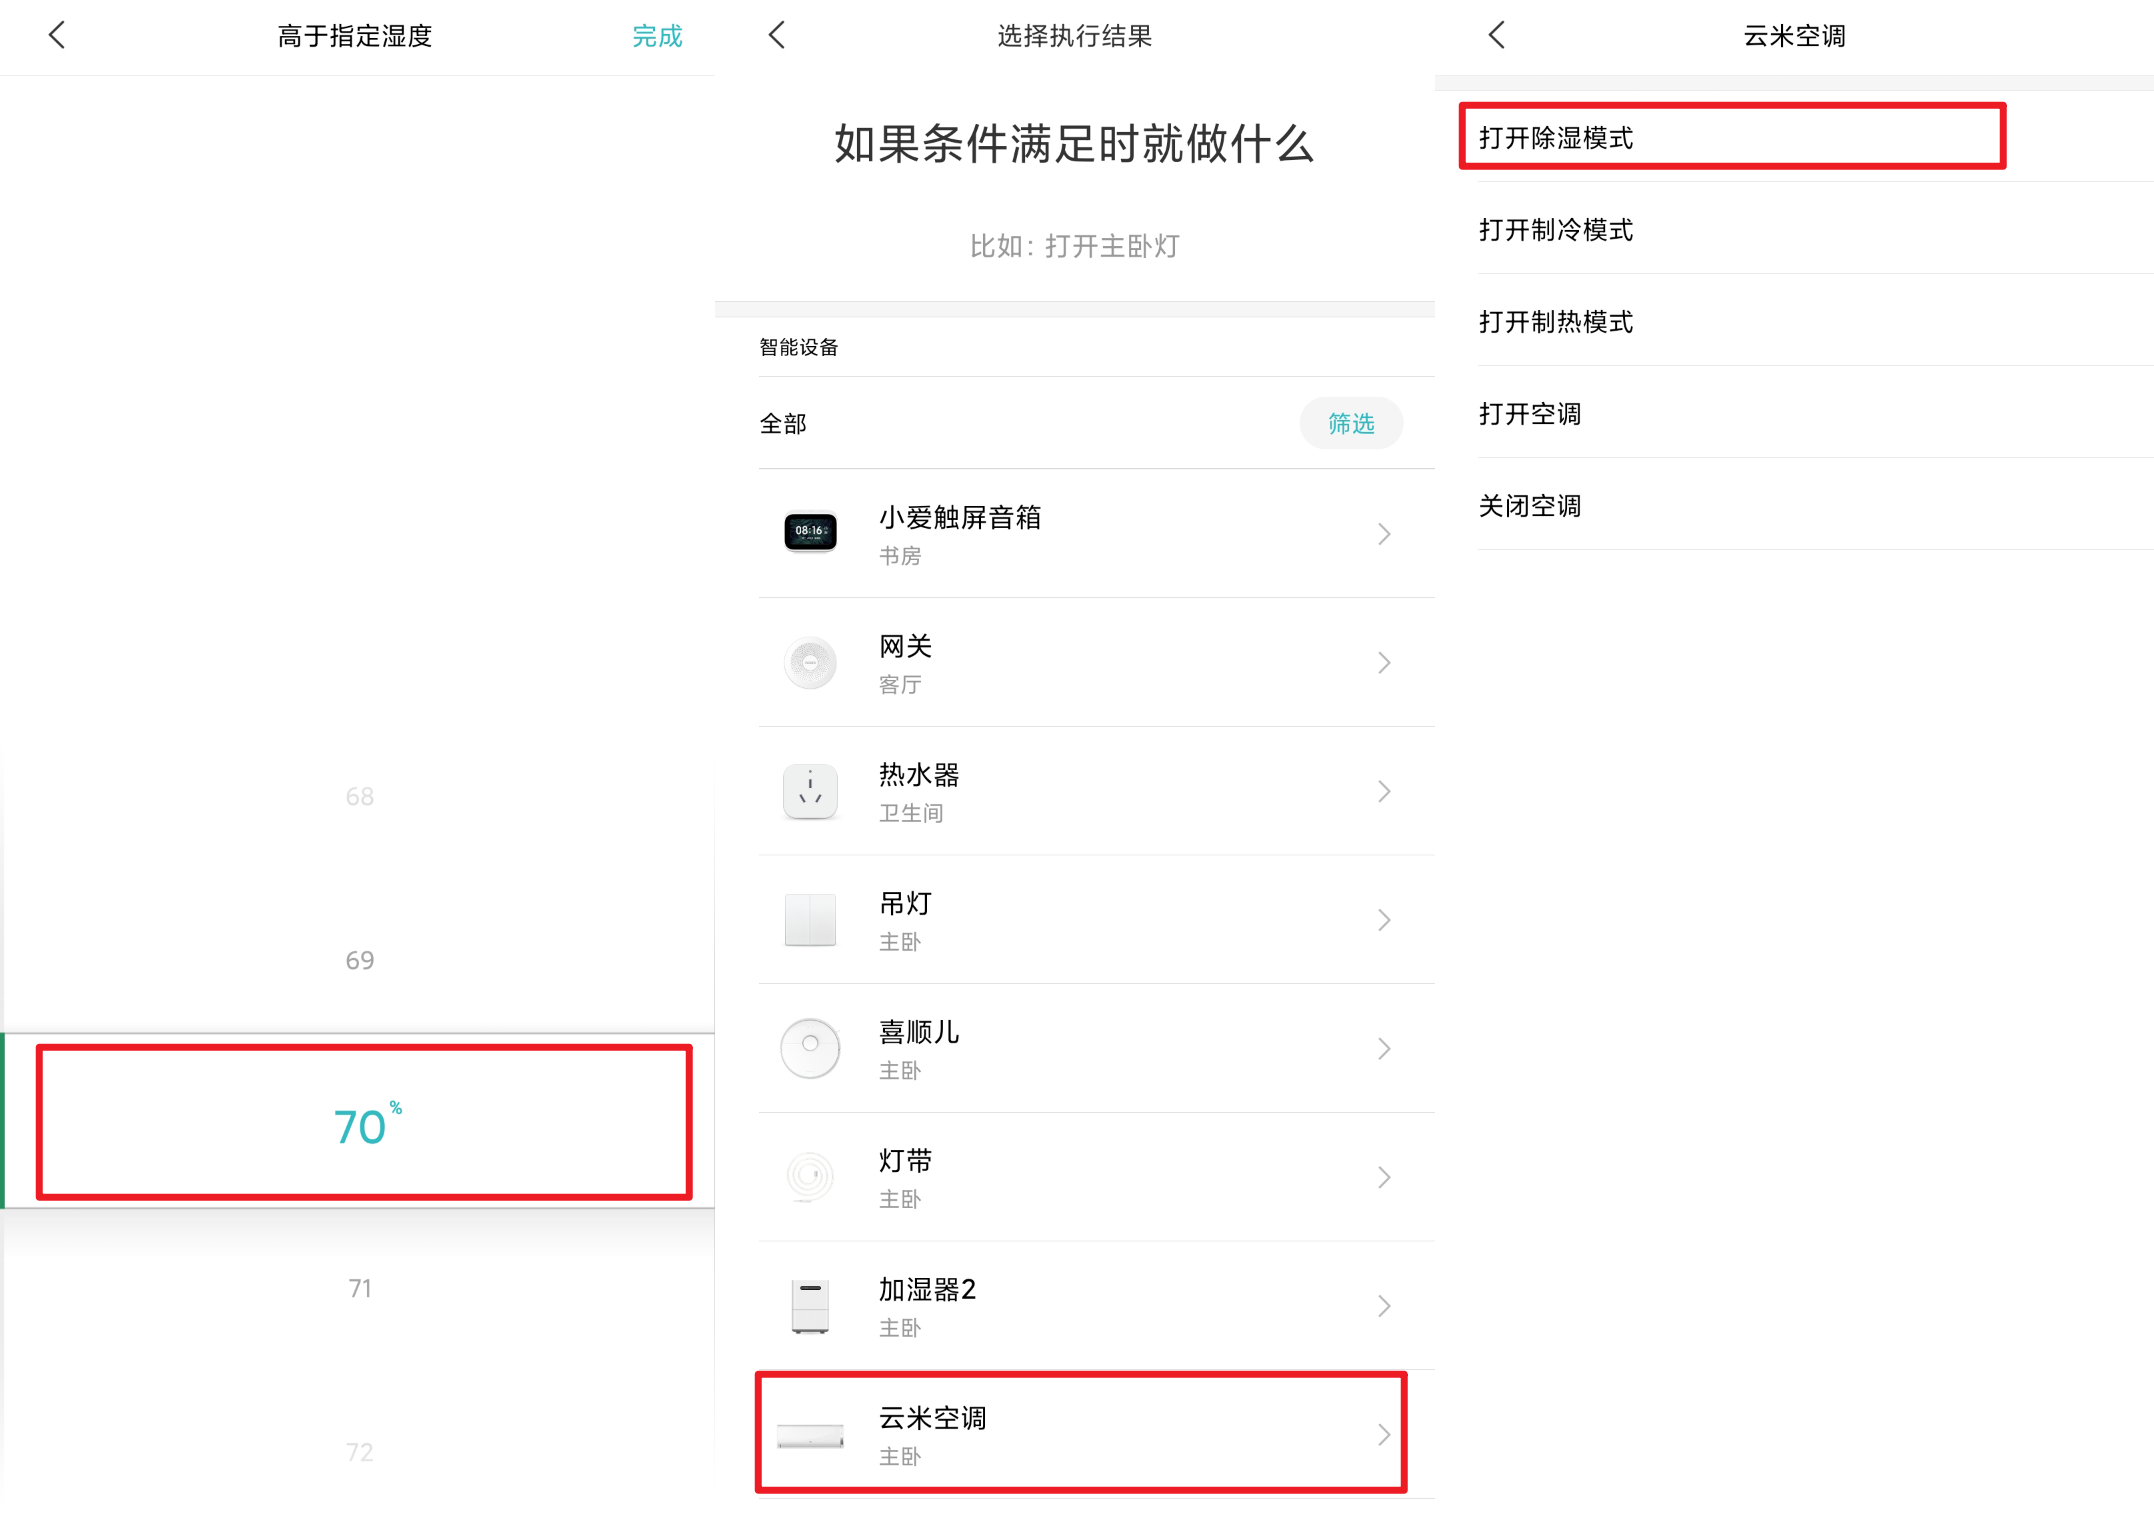This screenshot has width=2154, height=1521.
Task: Choose 关闭空调 option
Action: click(1530, 506)
